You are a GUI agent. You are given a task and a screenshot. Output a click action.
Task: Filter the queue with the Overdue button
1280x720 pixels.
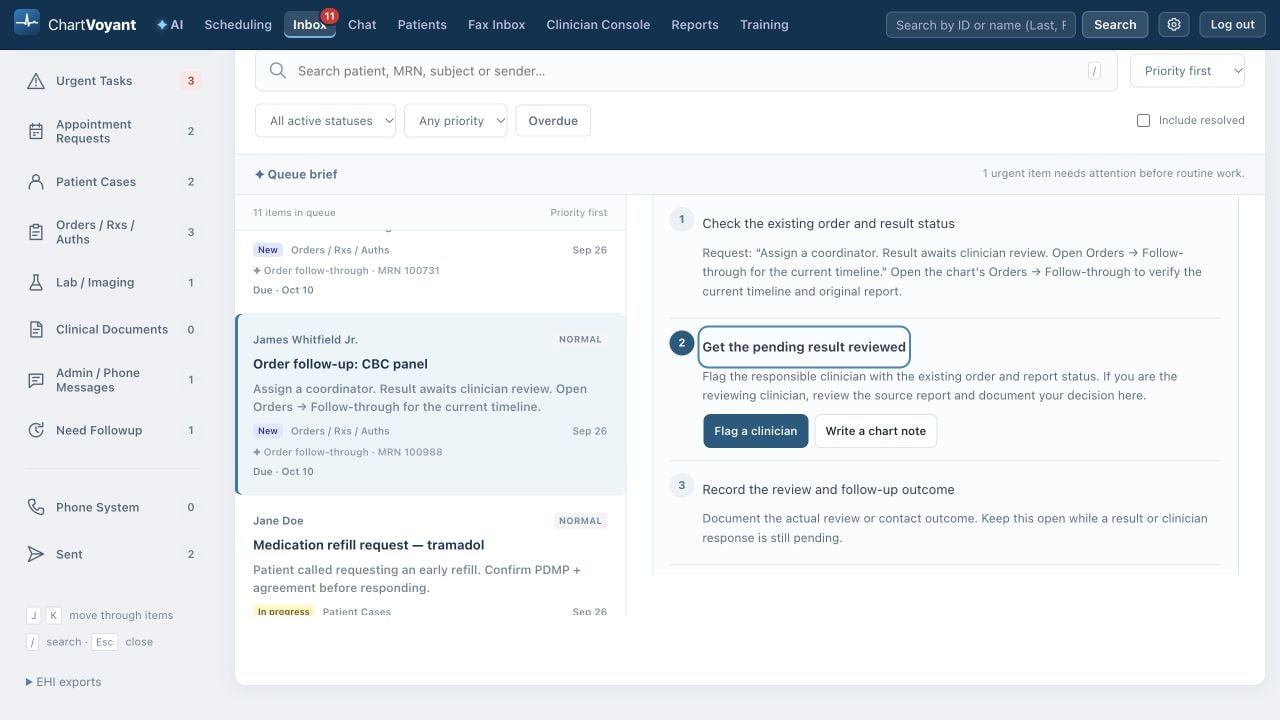pyautogui.click(x=553, y=121)
